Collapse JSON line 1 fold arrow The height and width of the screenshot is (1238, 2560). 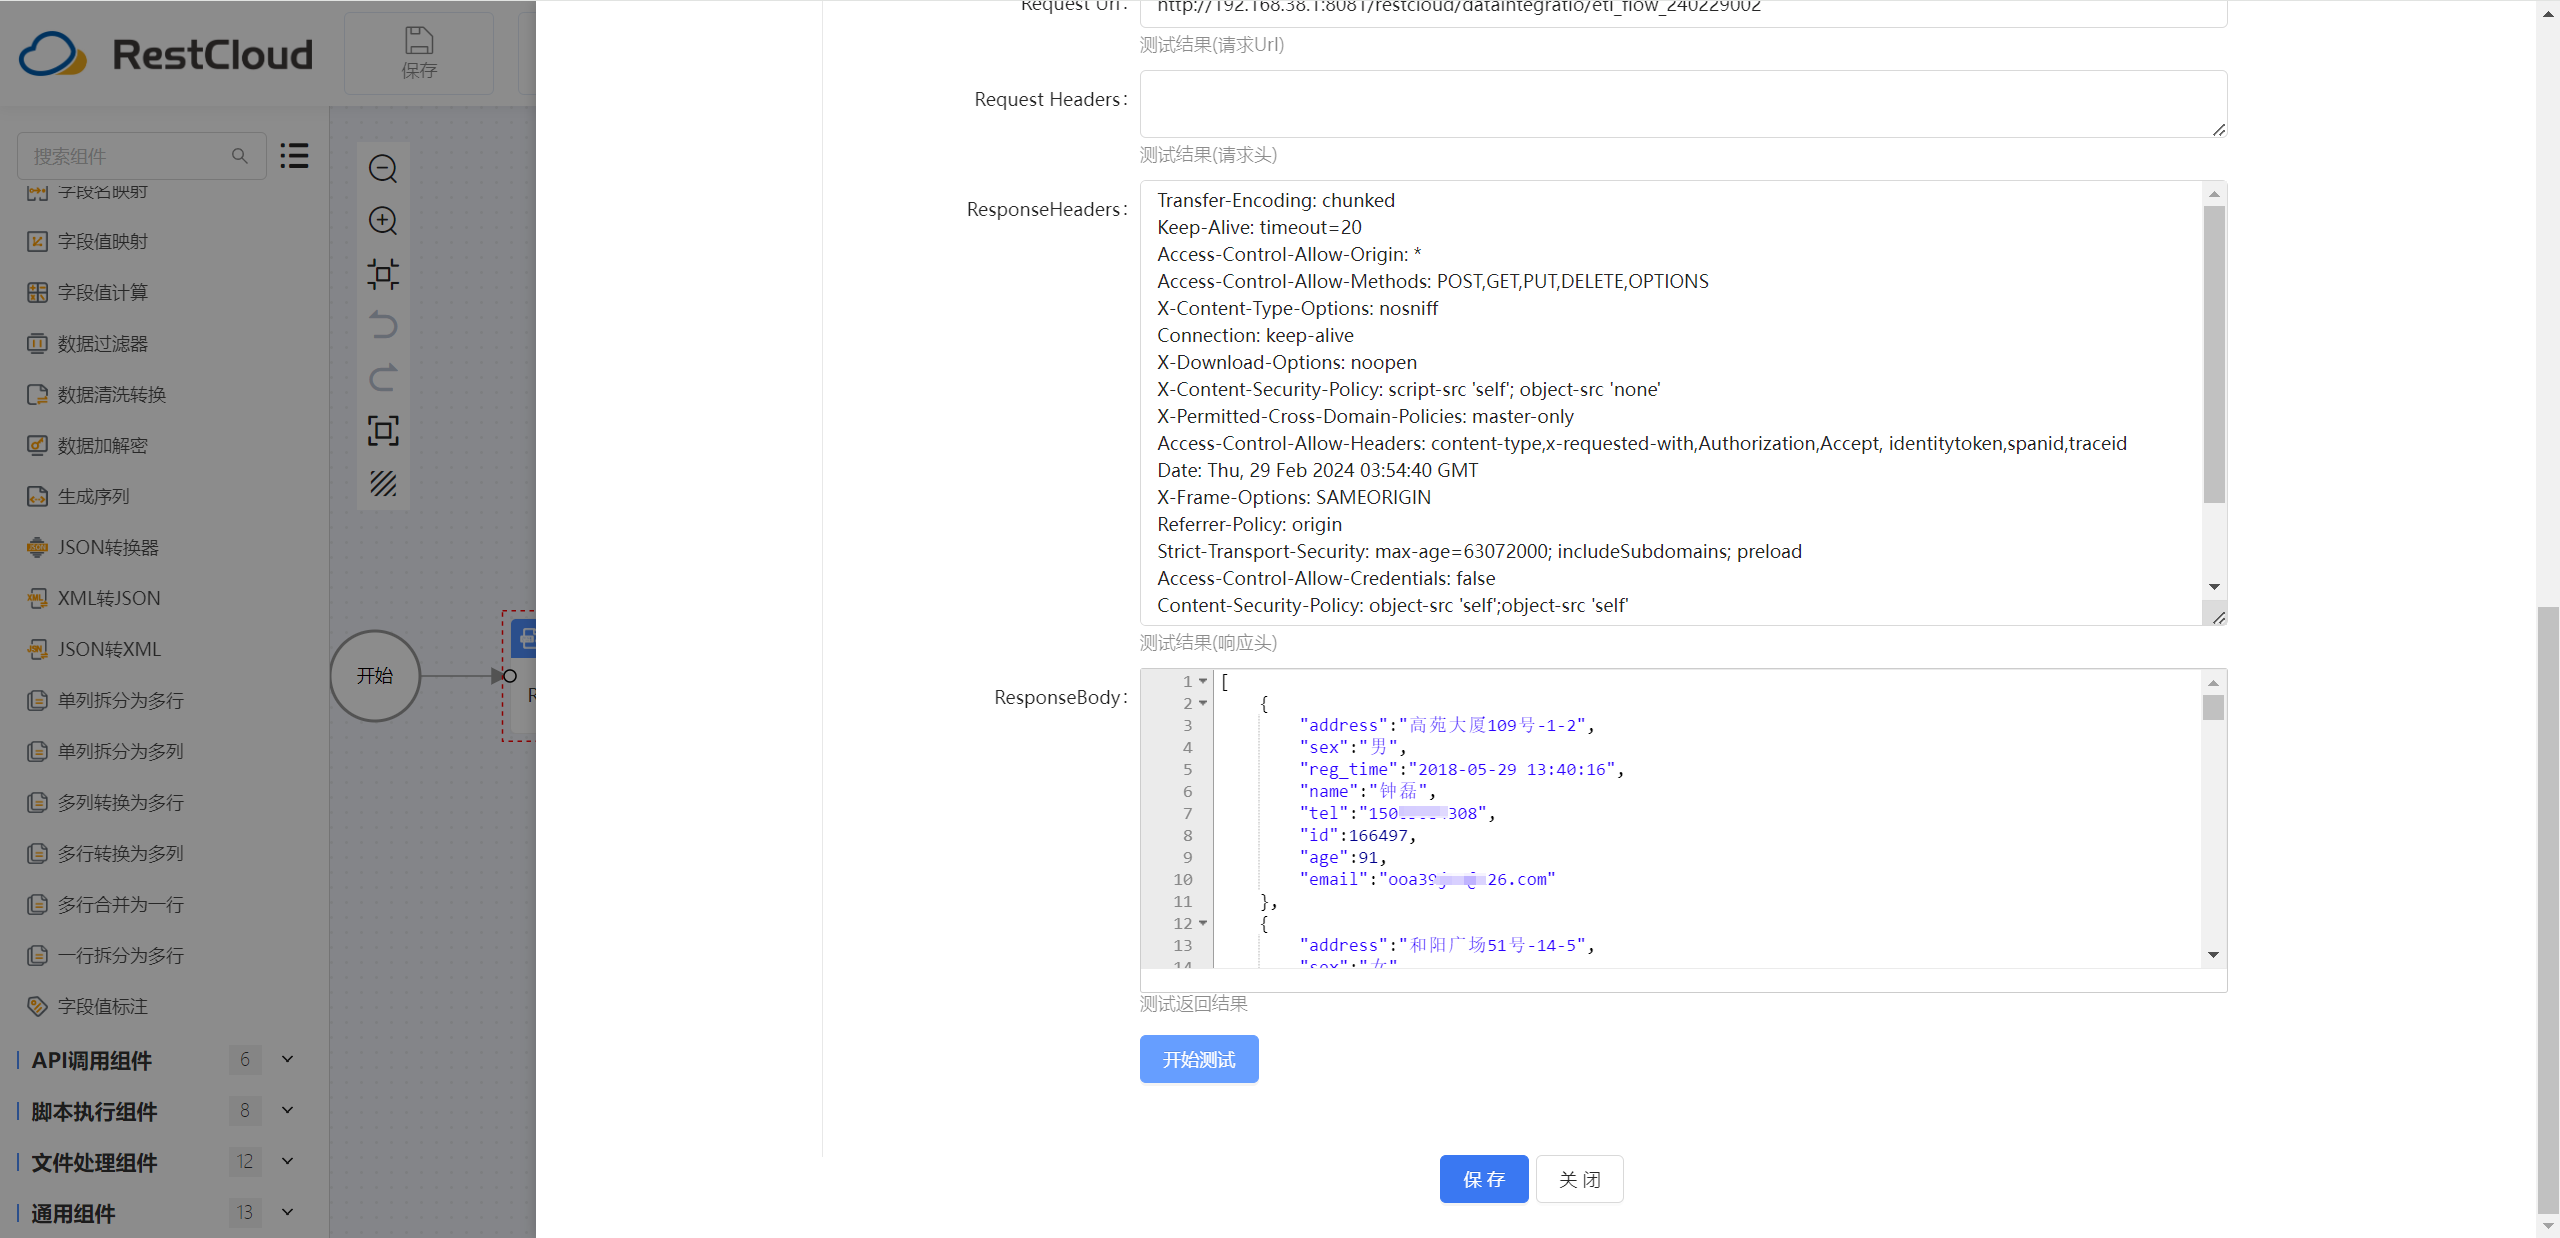(x=1203, y=681)
